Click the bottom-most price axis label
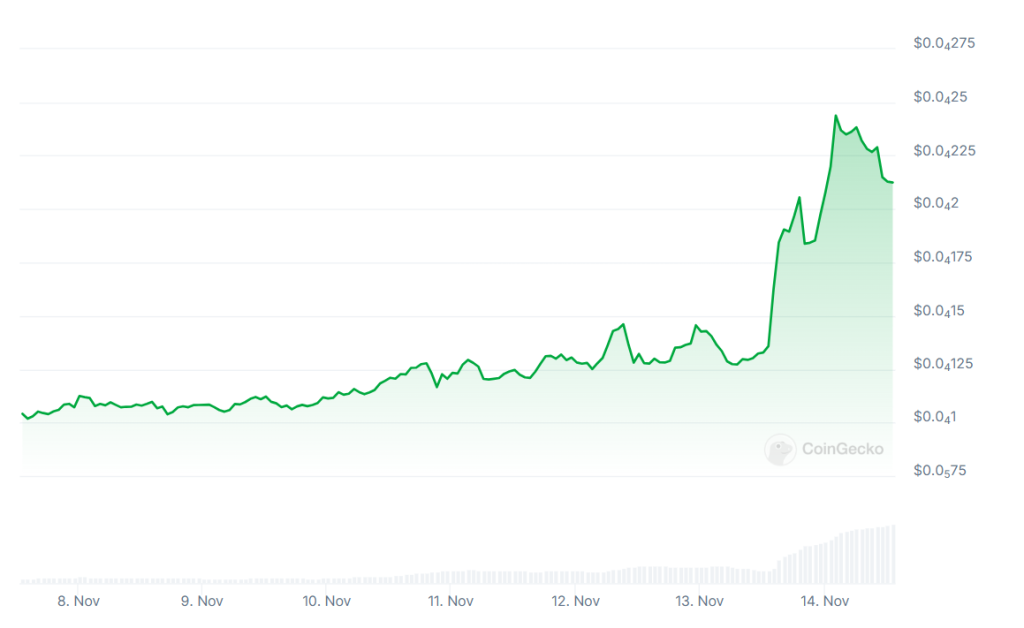The height and width of the screenshot is (628, 1024). point(940,471)
